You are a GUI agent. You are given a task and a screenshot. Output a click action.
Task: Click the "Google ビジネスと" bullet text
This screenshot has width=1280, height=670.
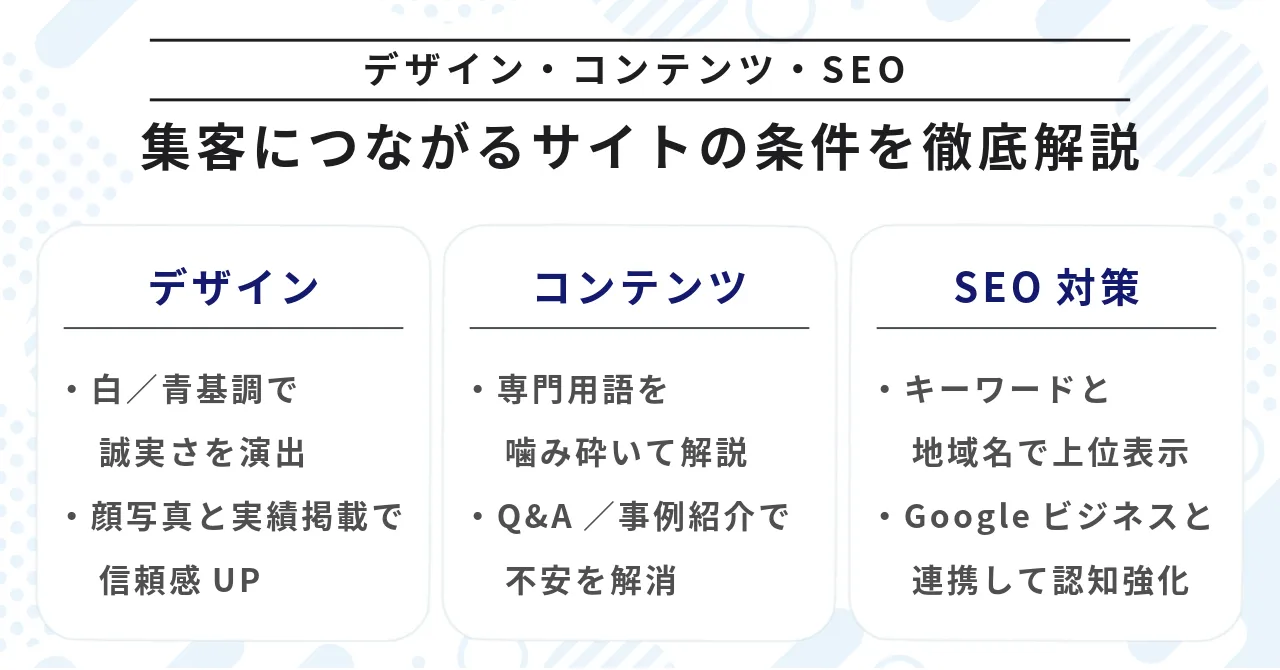click(x=1058, y=517)
